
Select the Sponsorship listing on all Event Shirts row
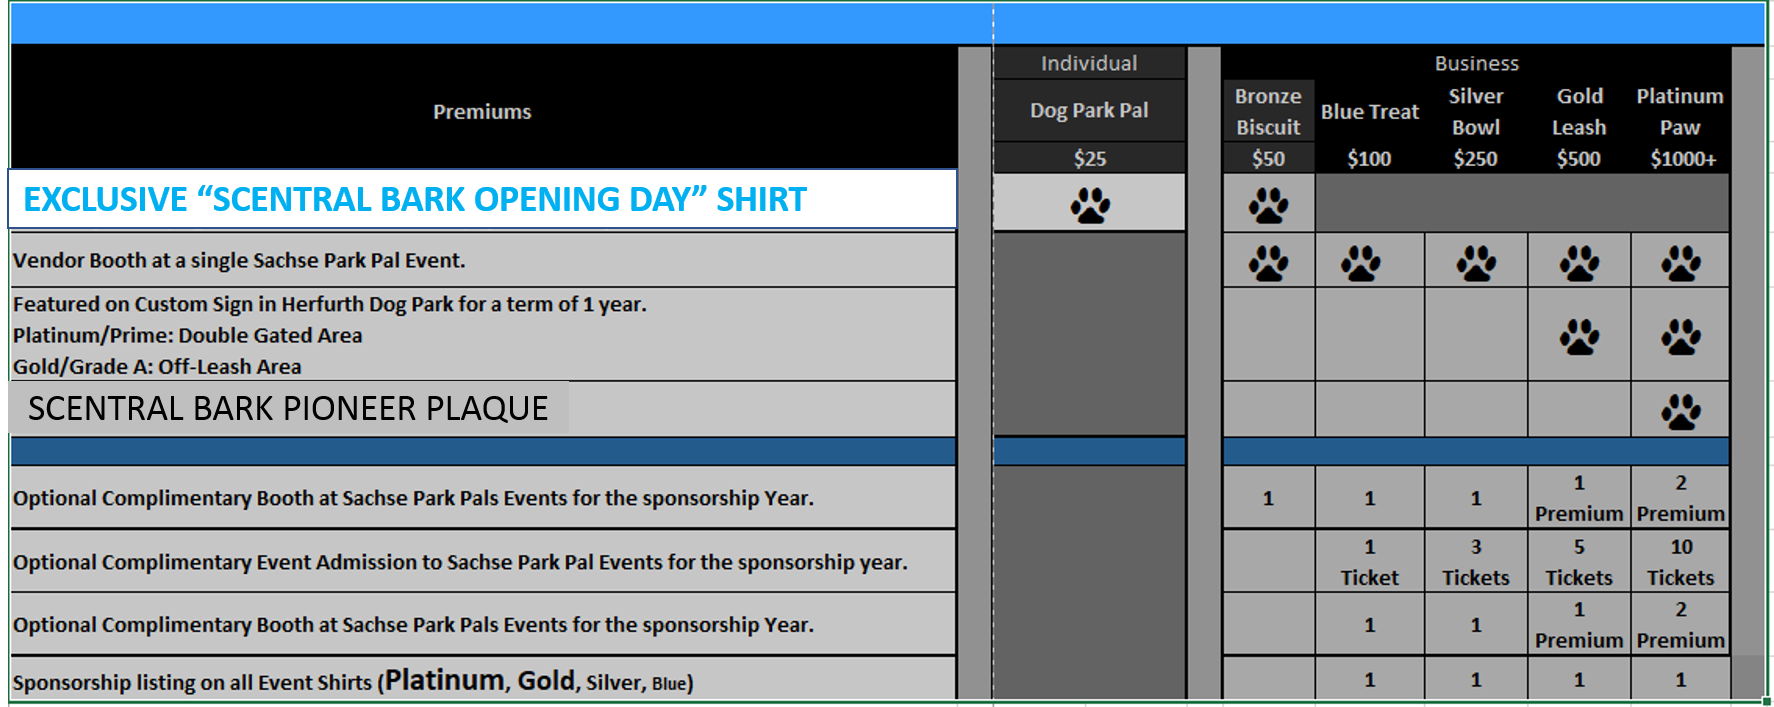point(483,679)
